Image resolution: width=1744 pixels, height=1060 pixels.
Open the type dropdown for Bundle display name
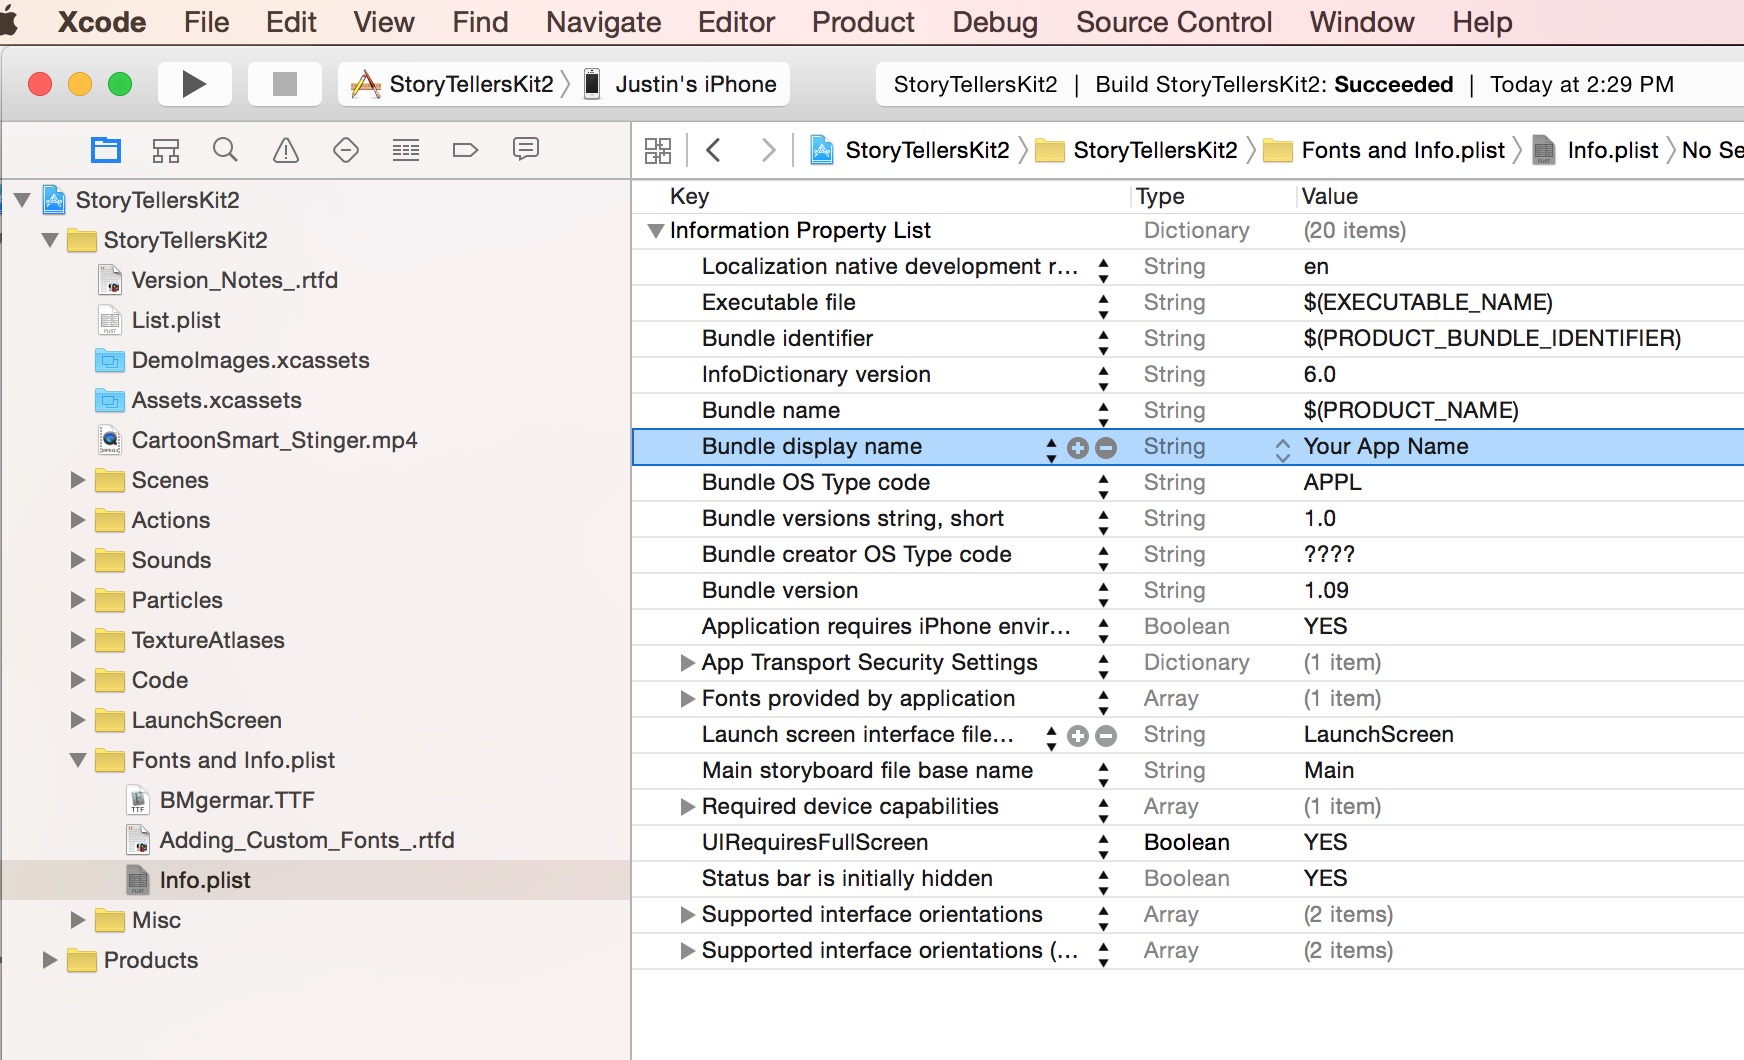(1282, 448)
